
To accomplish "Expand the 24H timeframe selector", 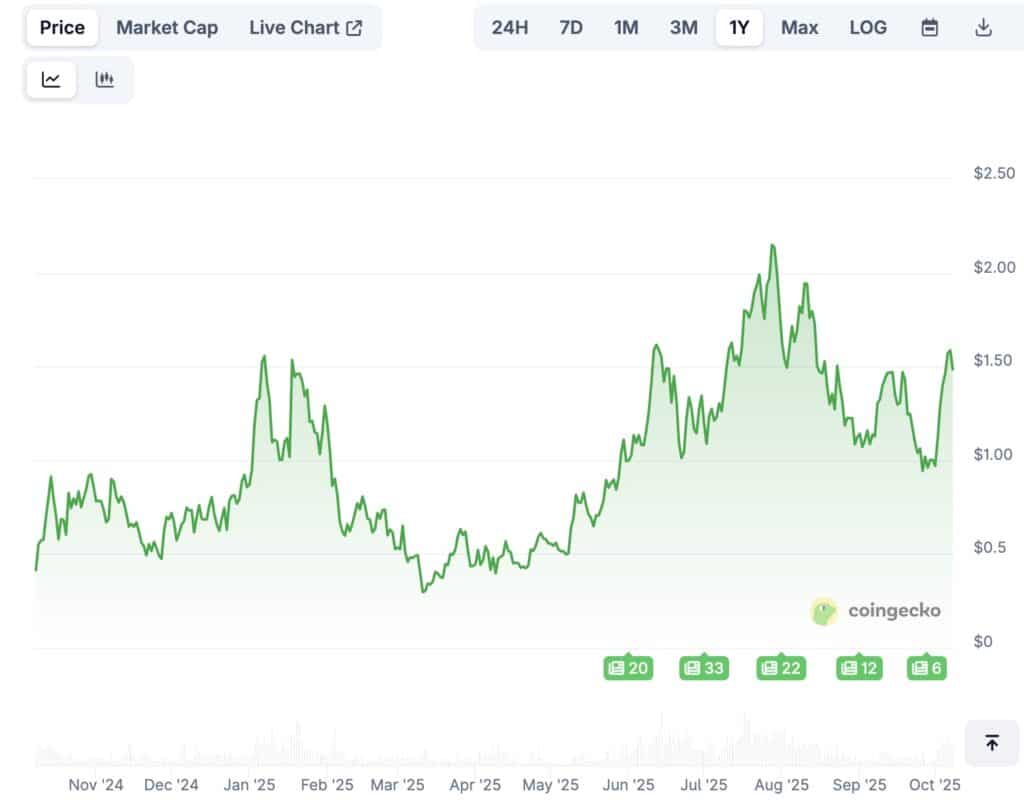I will [510, 27].
